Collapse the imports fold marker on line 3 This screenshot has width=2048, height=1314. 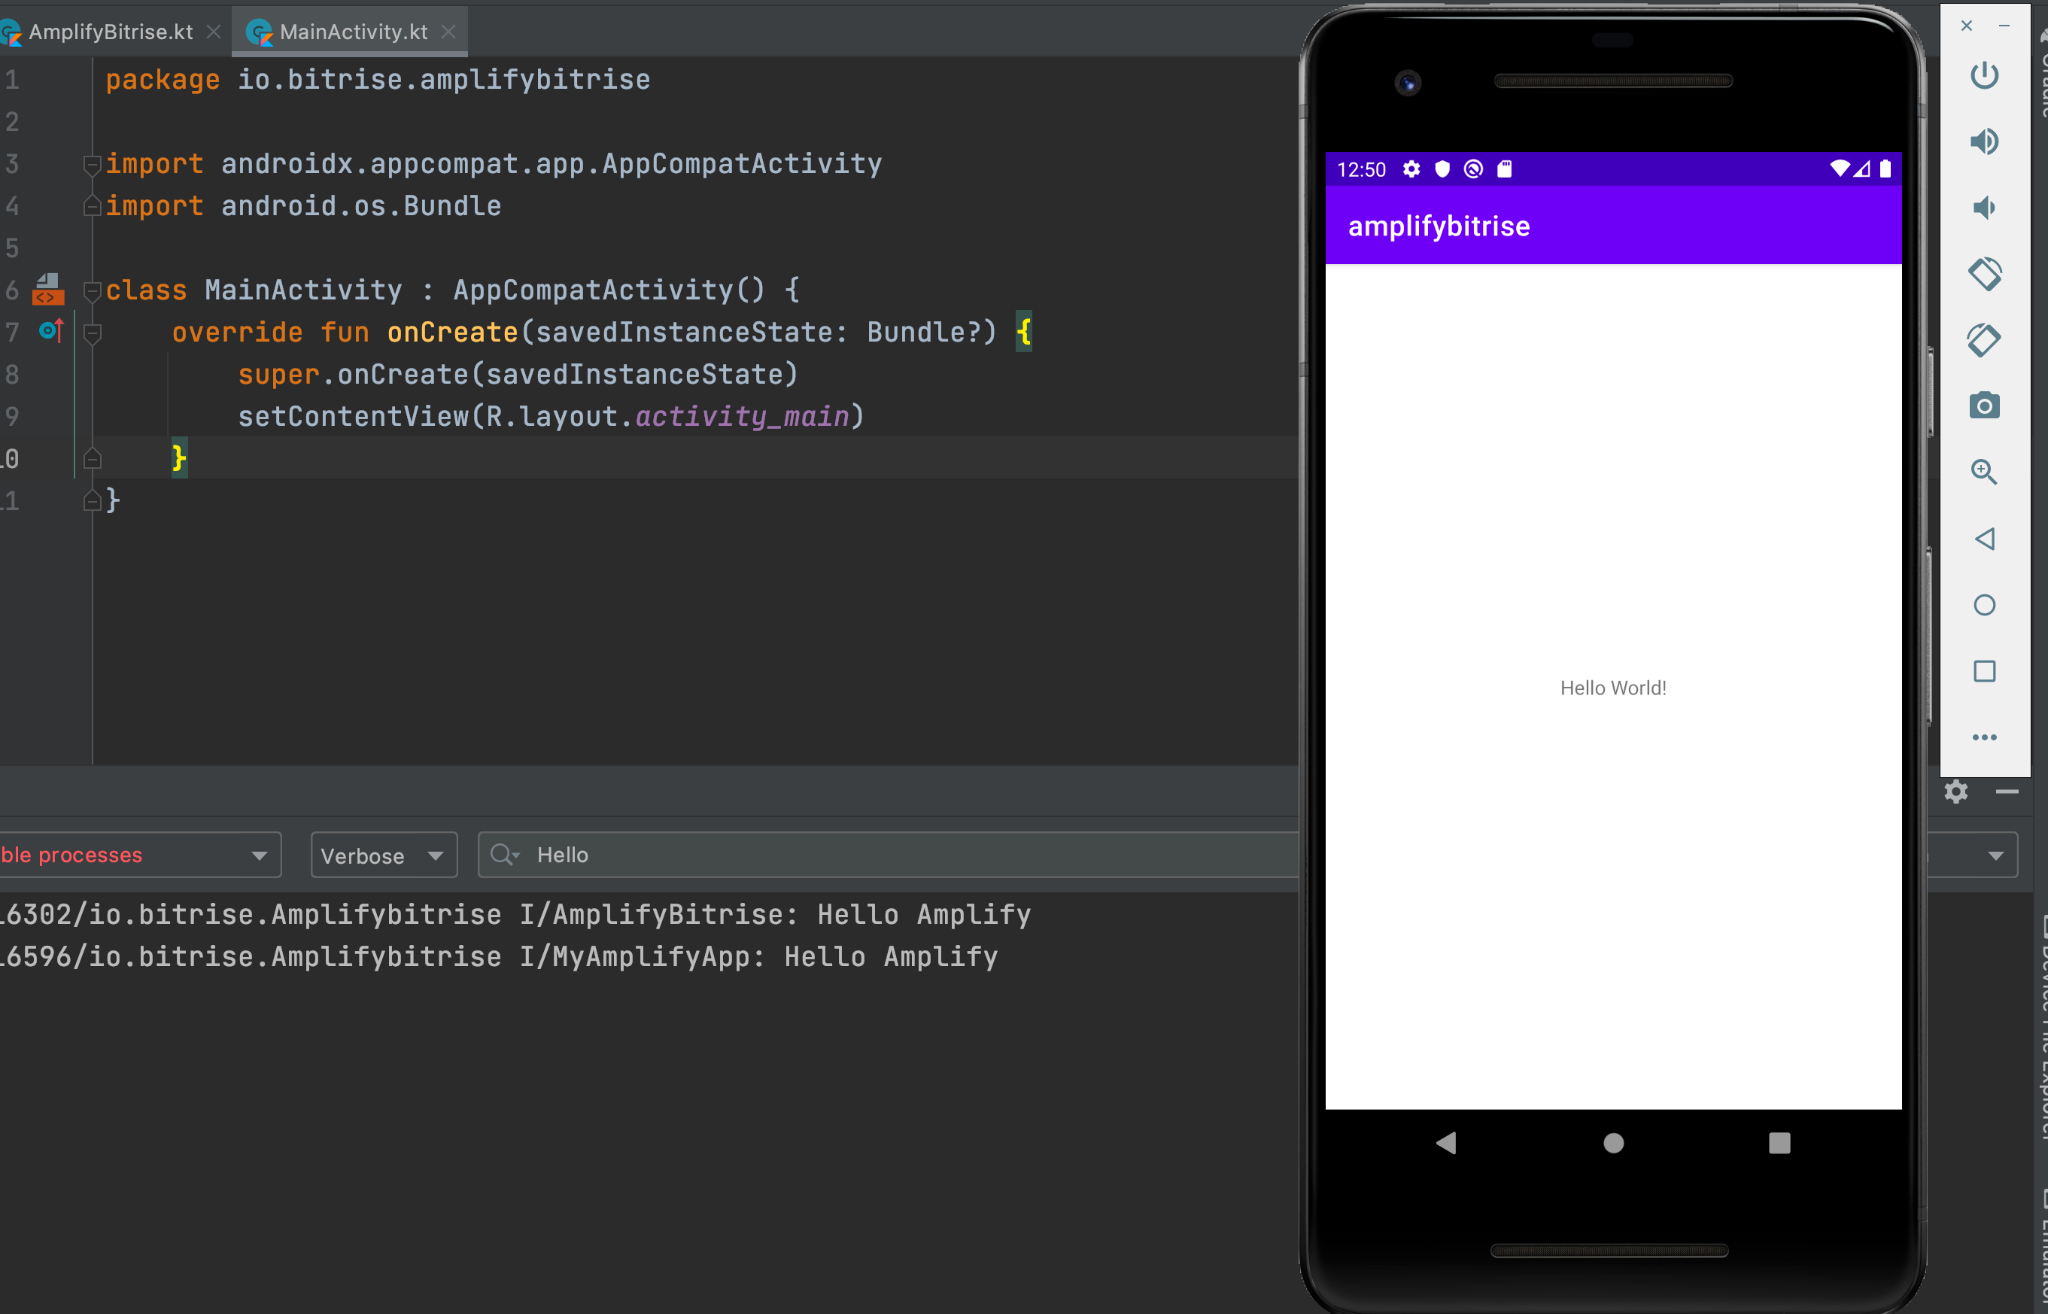point(92,164)
